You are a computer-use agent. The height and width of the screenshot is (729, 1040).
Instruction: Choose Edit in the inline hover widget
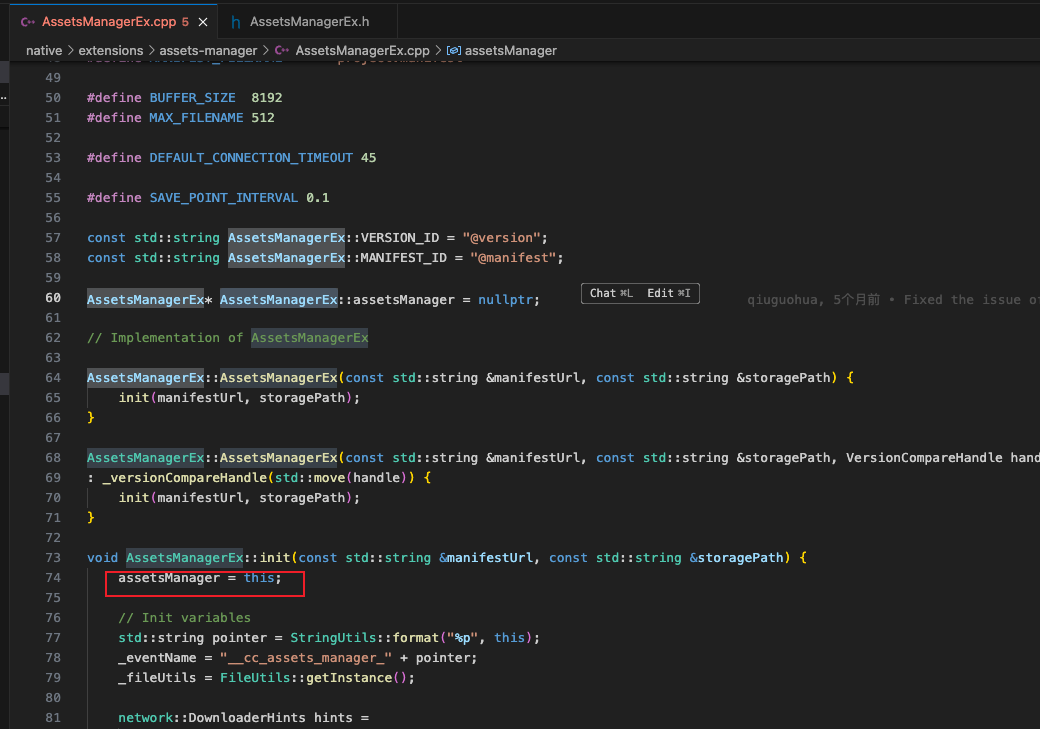coord(669,293)
